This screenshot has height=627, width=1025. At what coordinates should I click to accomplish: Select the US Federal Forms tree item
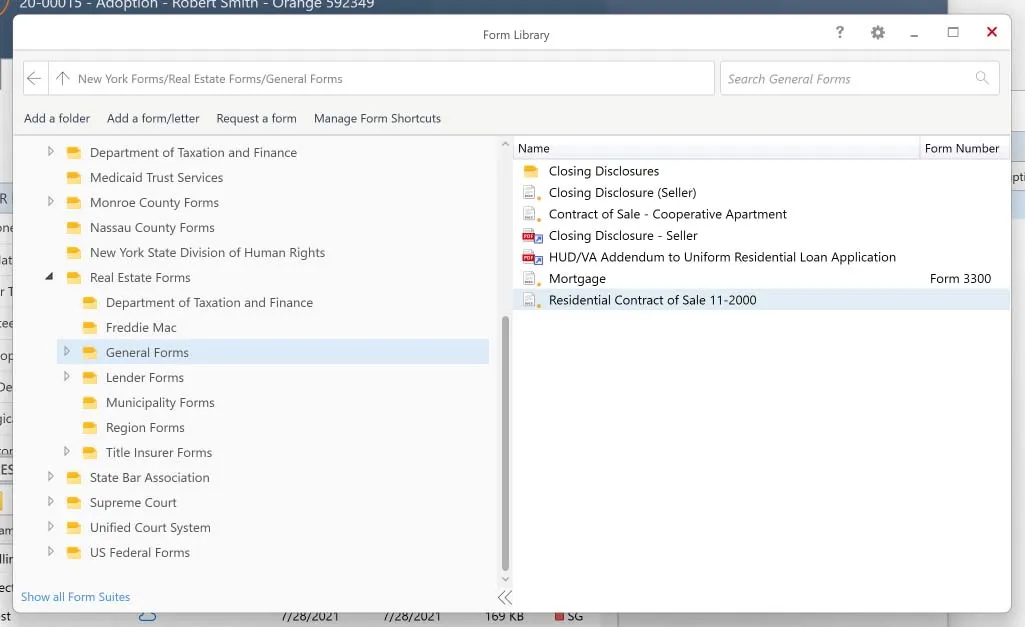click(x=139, y=553)
